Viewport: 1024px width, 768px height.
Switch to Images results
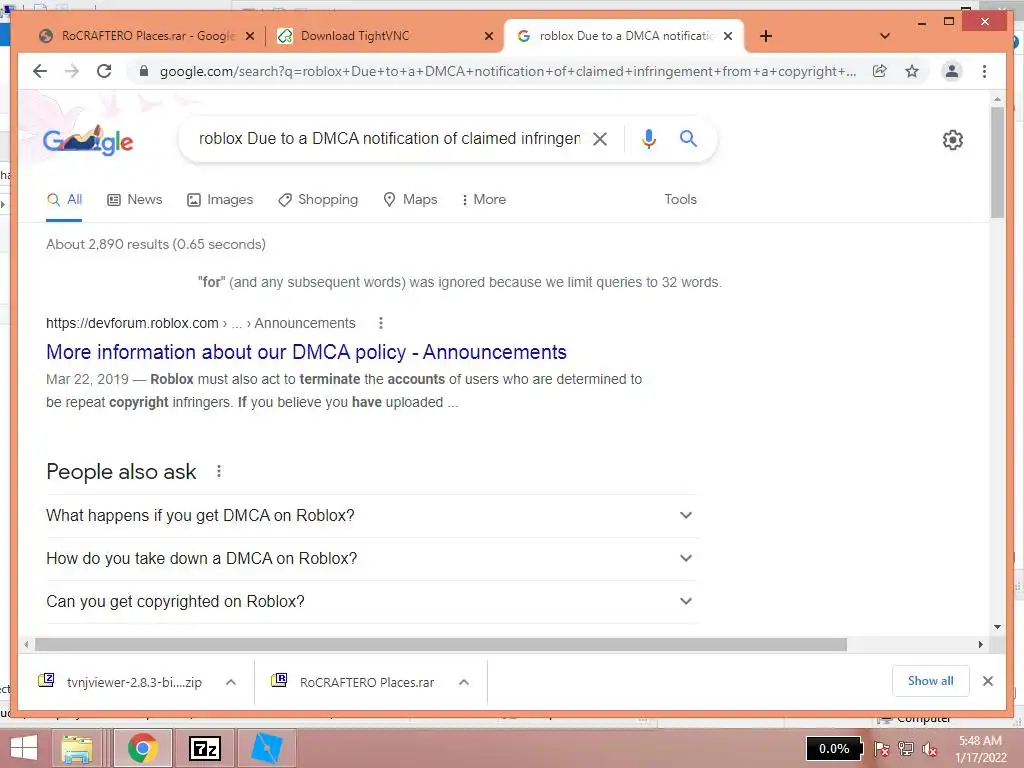pos(220,200)
